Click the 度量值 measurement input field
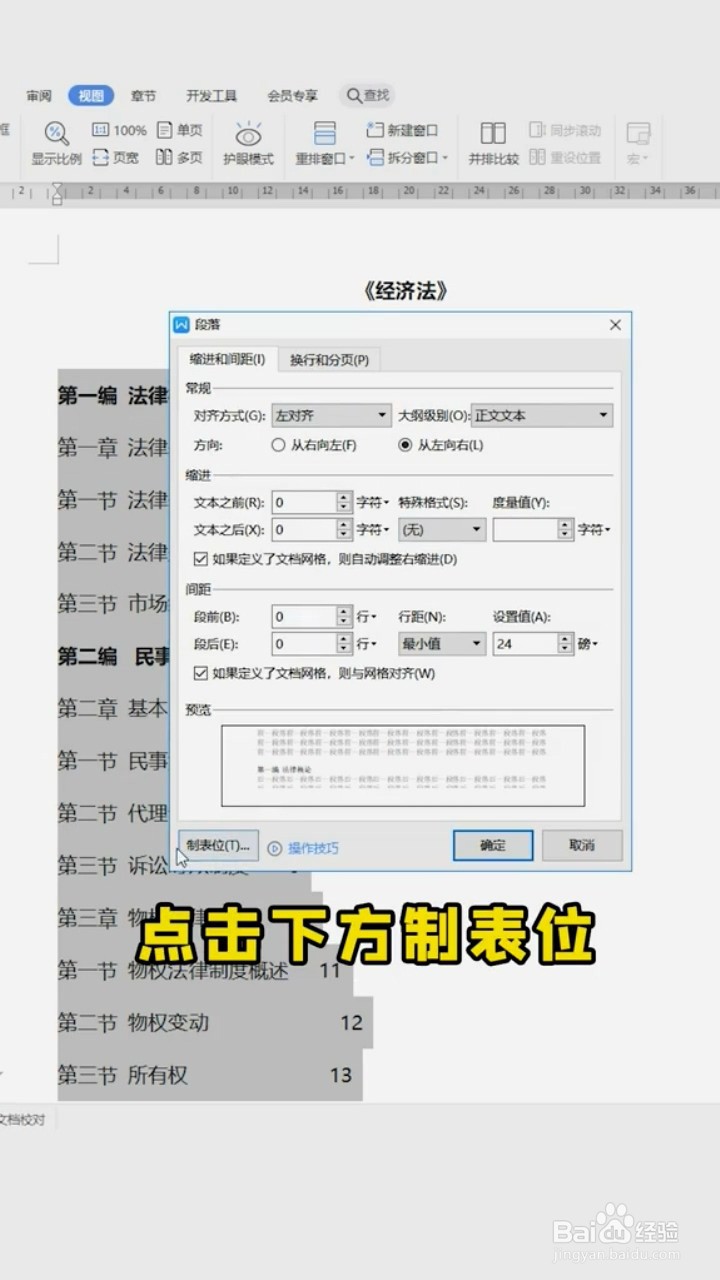The width and height of the screenshot is (720, 1280). [525, 529]
